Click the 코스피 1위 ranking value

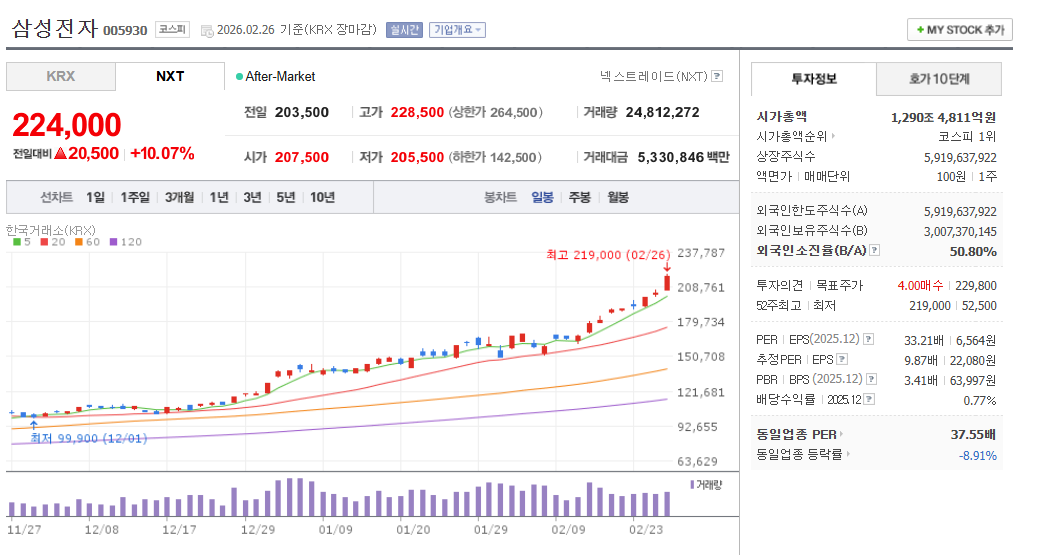click(967, 136)
